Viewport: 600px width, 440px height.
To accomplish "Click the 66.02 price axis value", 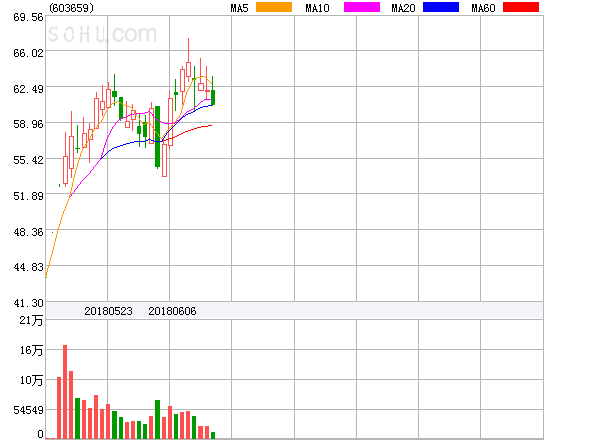I will click(28, 53).
